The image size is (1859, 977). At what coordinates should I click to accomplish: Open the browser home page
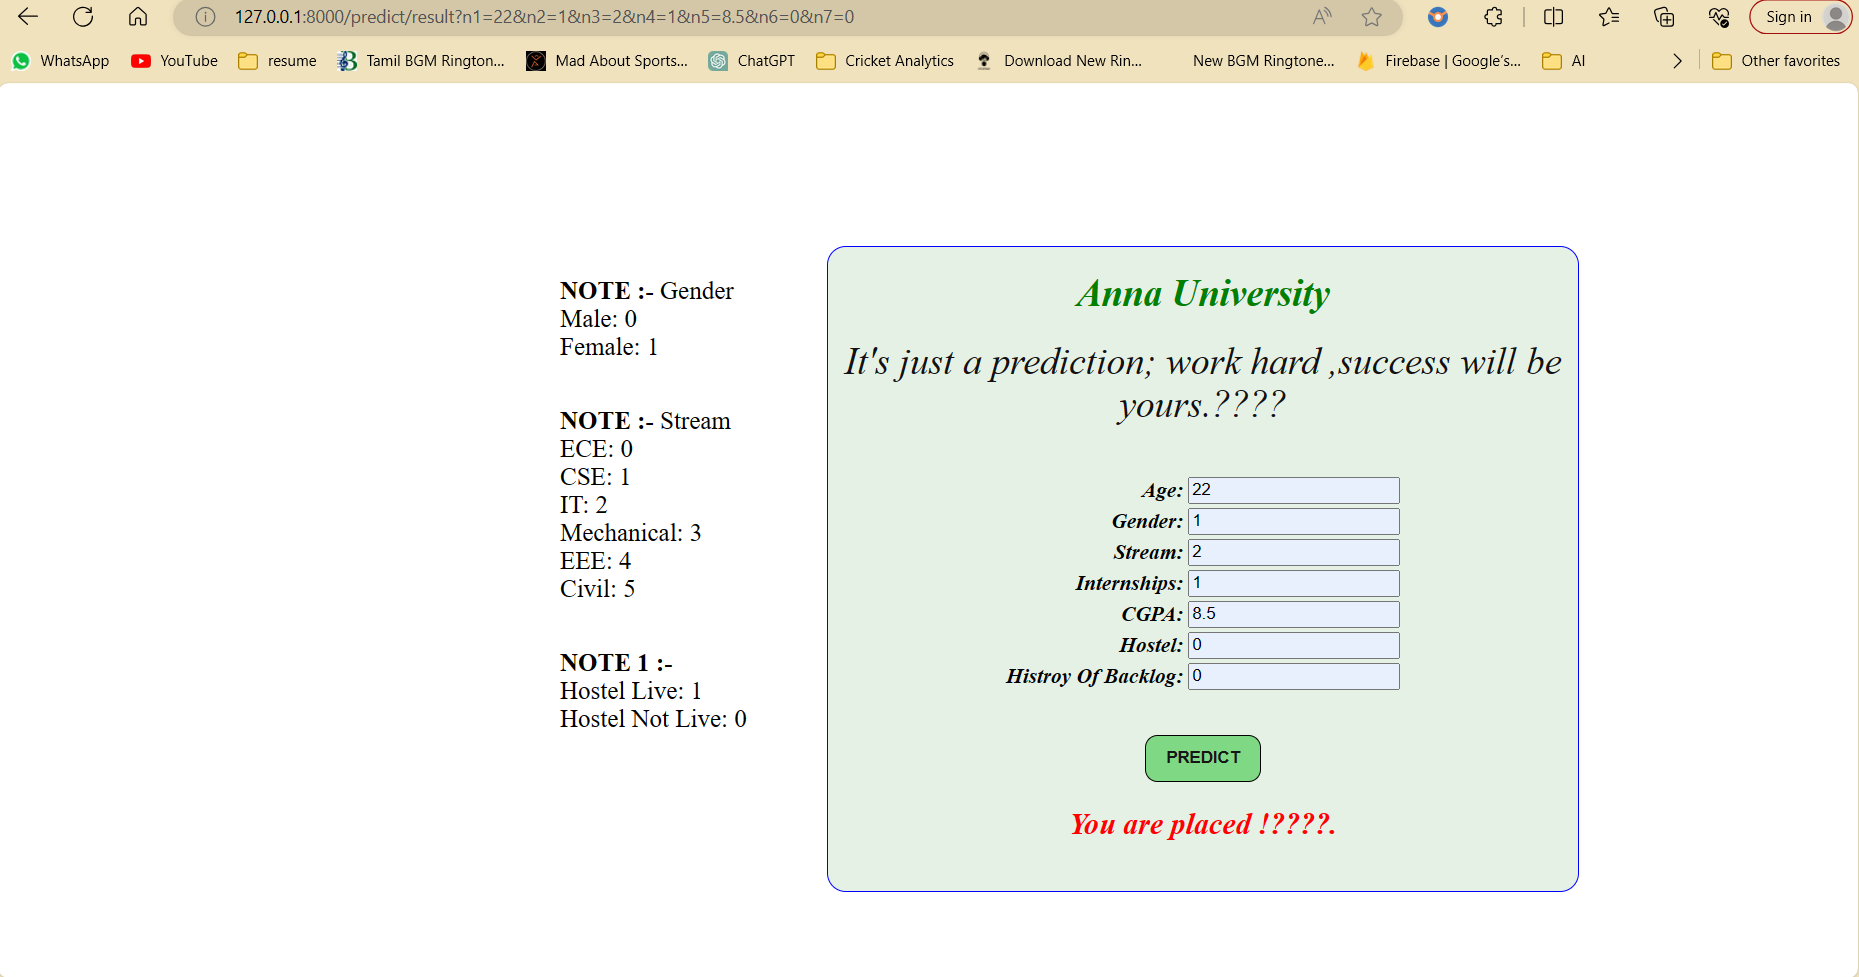point(138,17)
